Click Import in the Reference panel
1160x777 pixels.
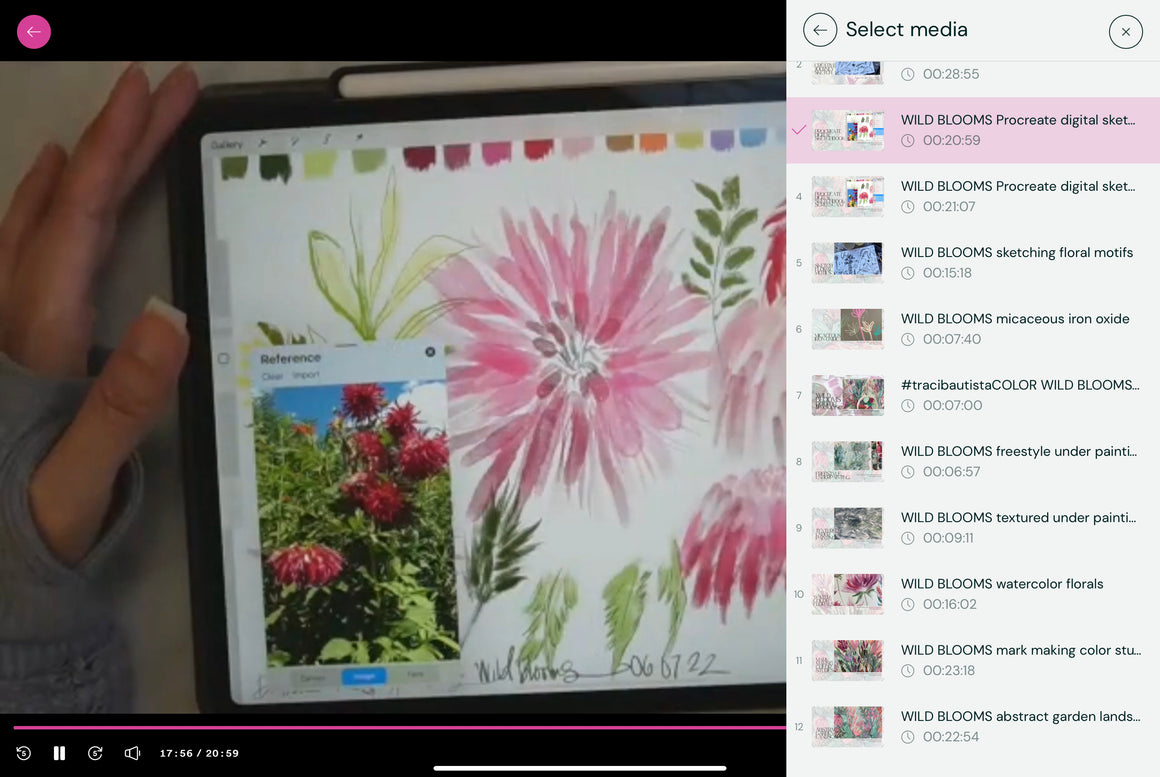305,374
